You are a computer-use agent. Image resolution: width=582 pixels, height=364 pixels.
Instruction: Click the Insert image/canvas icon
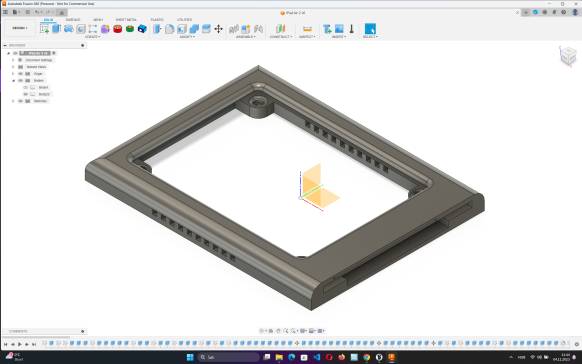click(x=339, y=29)
